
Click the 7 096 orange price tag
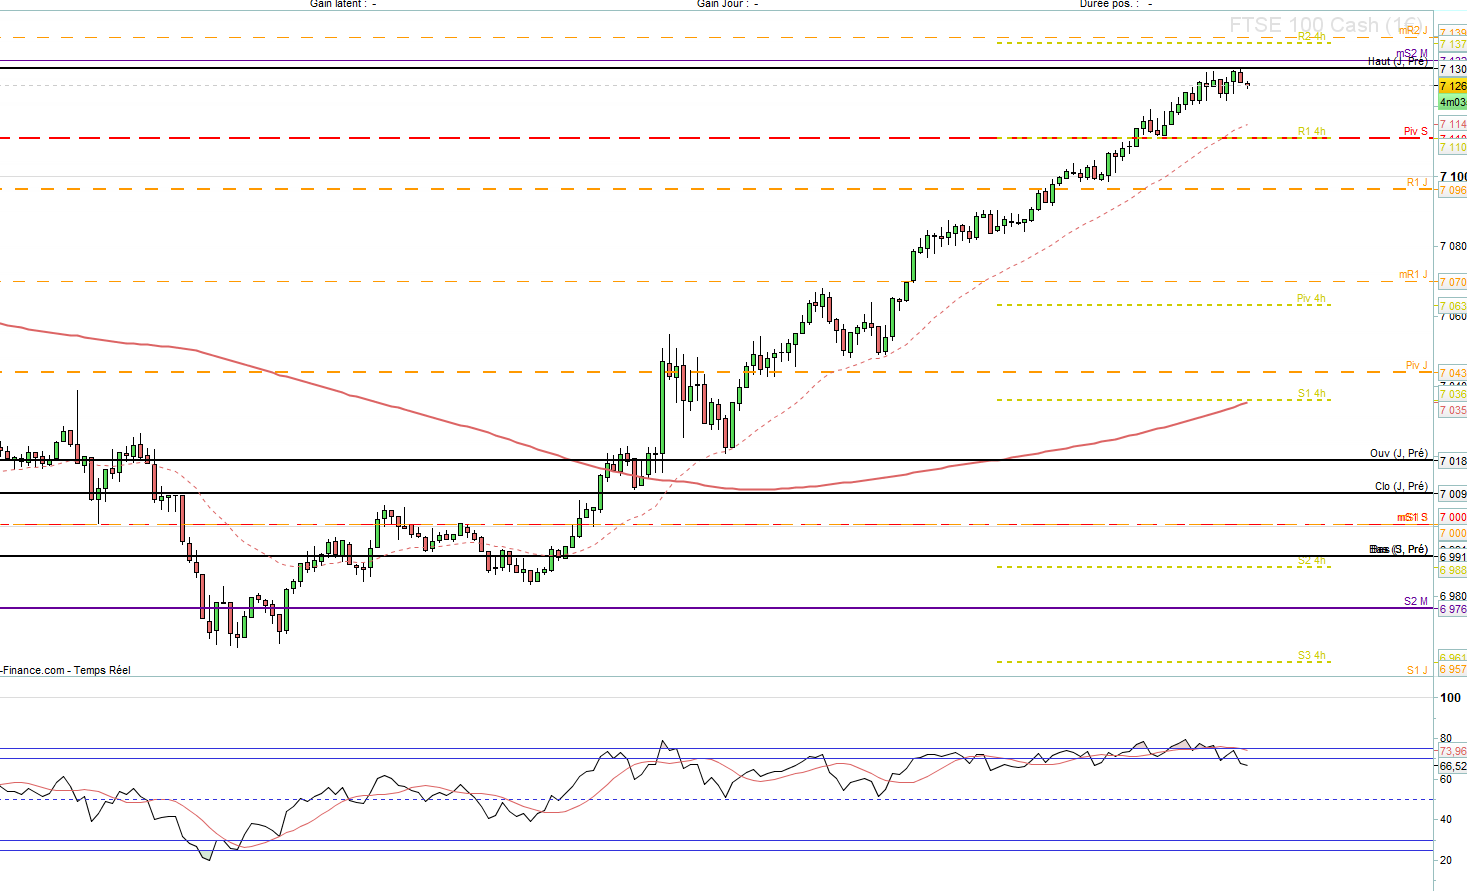click(1452, 190)
